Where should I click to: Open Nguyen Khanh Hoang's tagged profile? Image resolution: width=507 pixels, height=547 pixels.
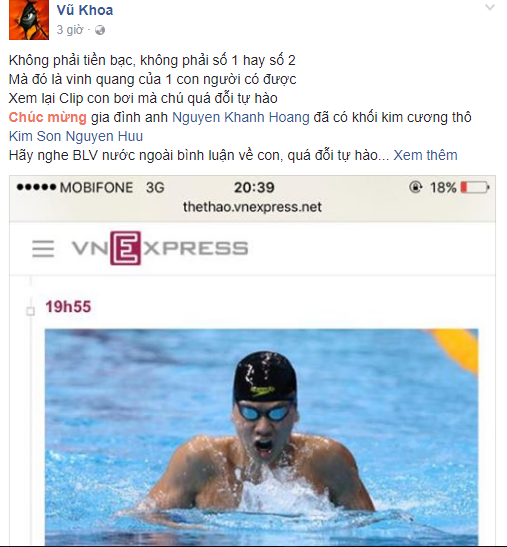pyautogui.click(x=241, y=117)
